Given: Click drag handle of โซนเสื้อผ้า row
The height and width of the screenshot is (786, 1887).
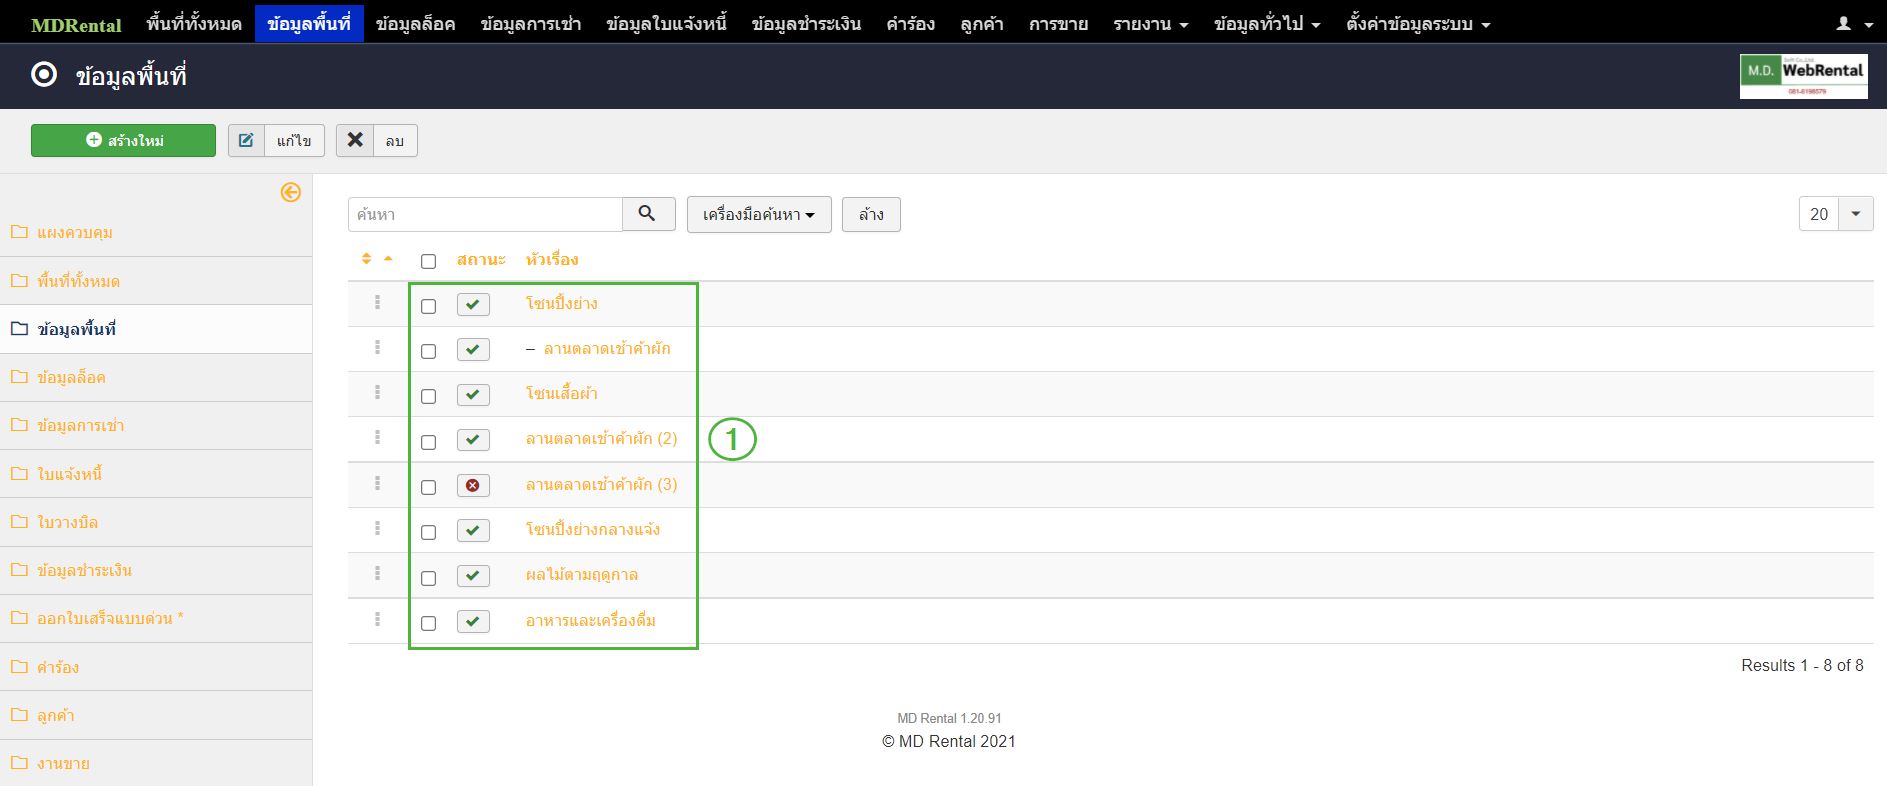Looking at the screenshot, I should 377,392.
